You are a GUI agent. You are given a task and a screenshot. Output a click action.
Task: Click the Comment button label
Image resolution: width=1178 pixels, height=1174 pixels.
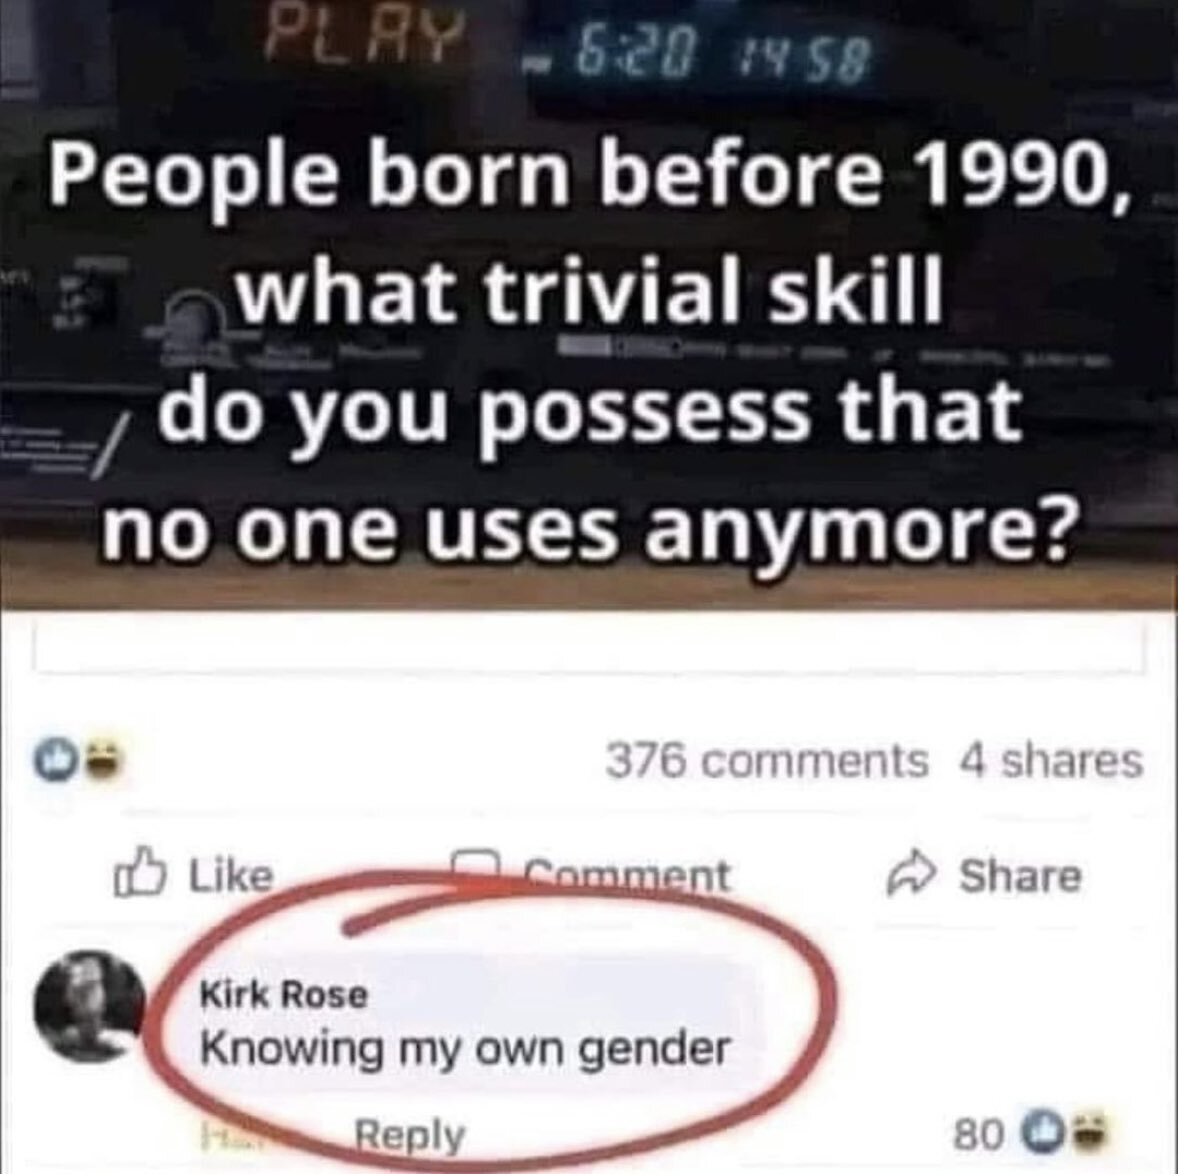pos(627,875)
